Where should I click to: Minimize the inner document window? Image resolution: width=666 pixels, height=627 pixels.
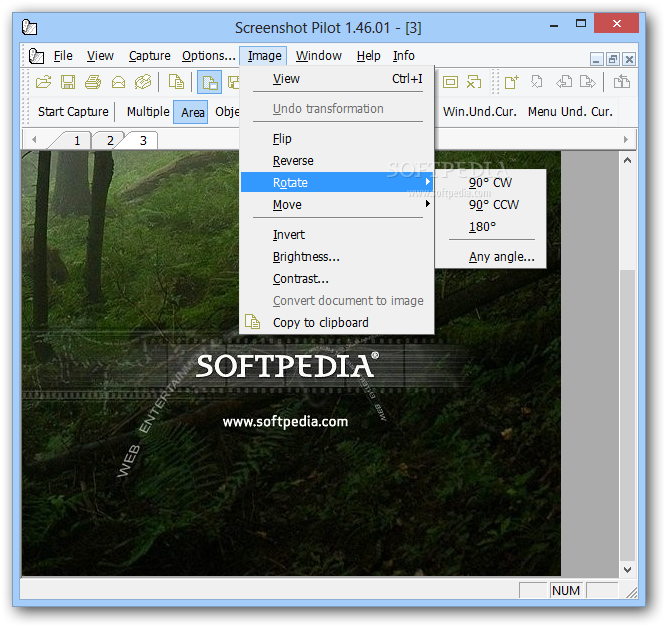click(x=596, y=59)
